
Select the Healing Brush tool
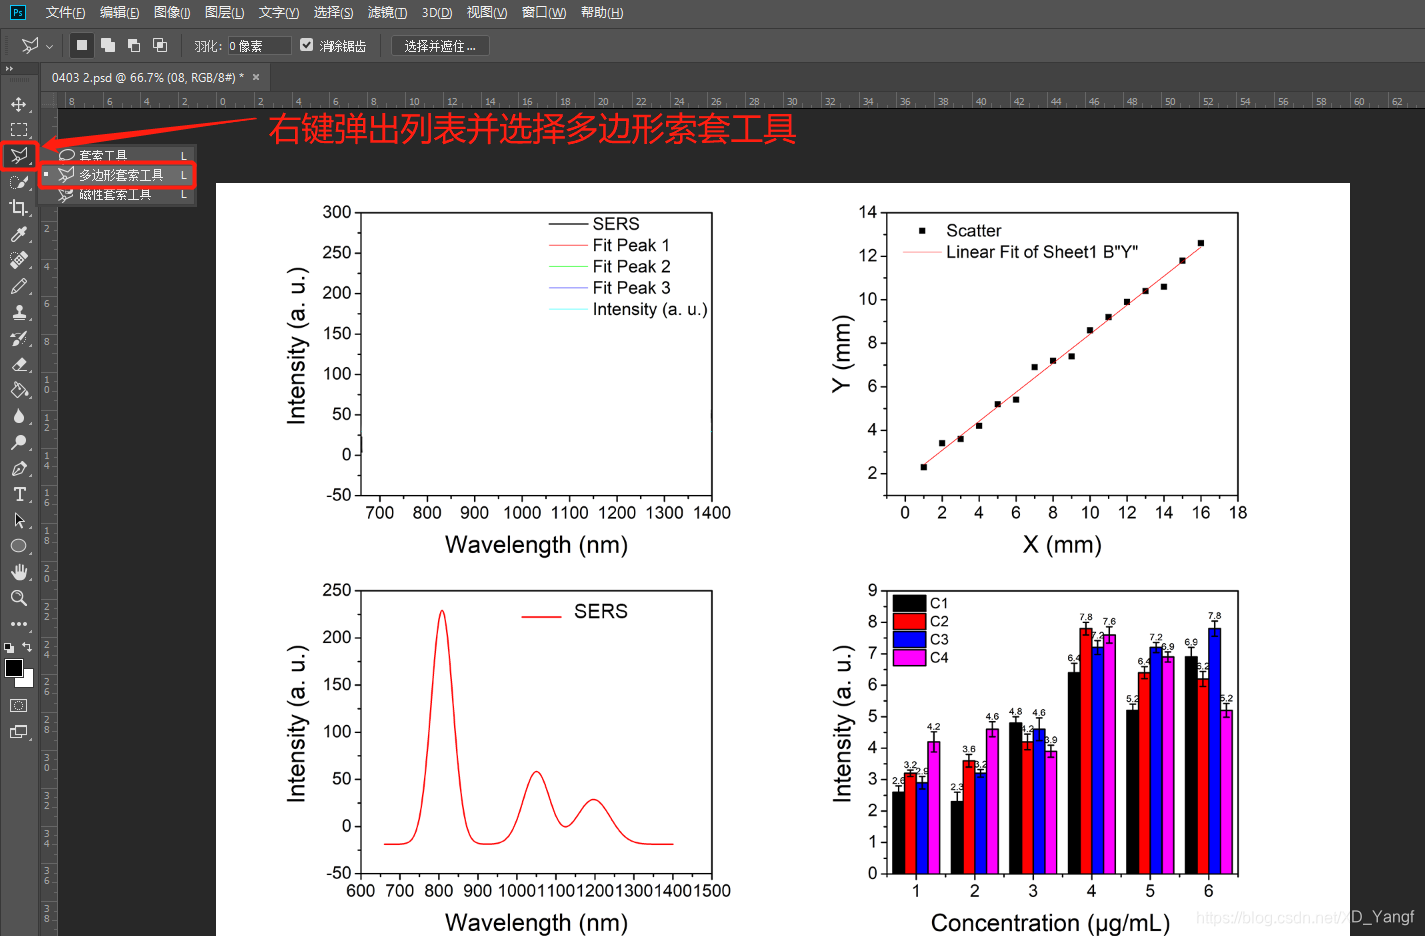pos(18,260)
